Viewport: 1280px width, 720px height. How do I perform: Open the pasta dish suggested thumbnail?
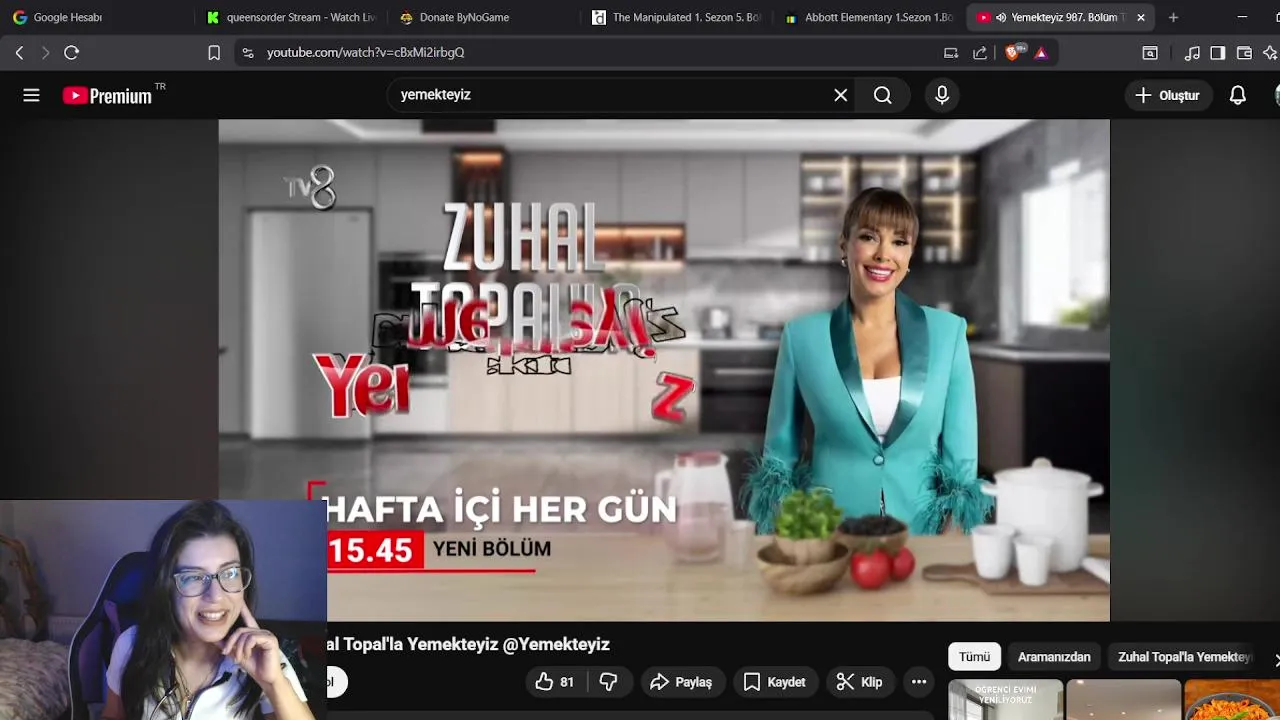pos(1232,700)
